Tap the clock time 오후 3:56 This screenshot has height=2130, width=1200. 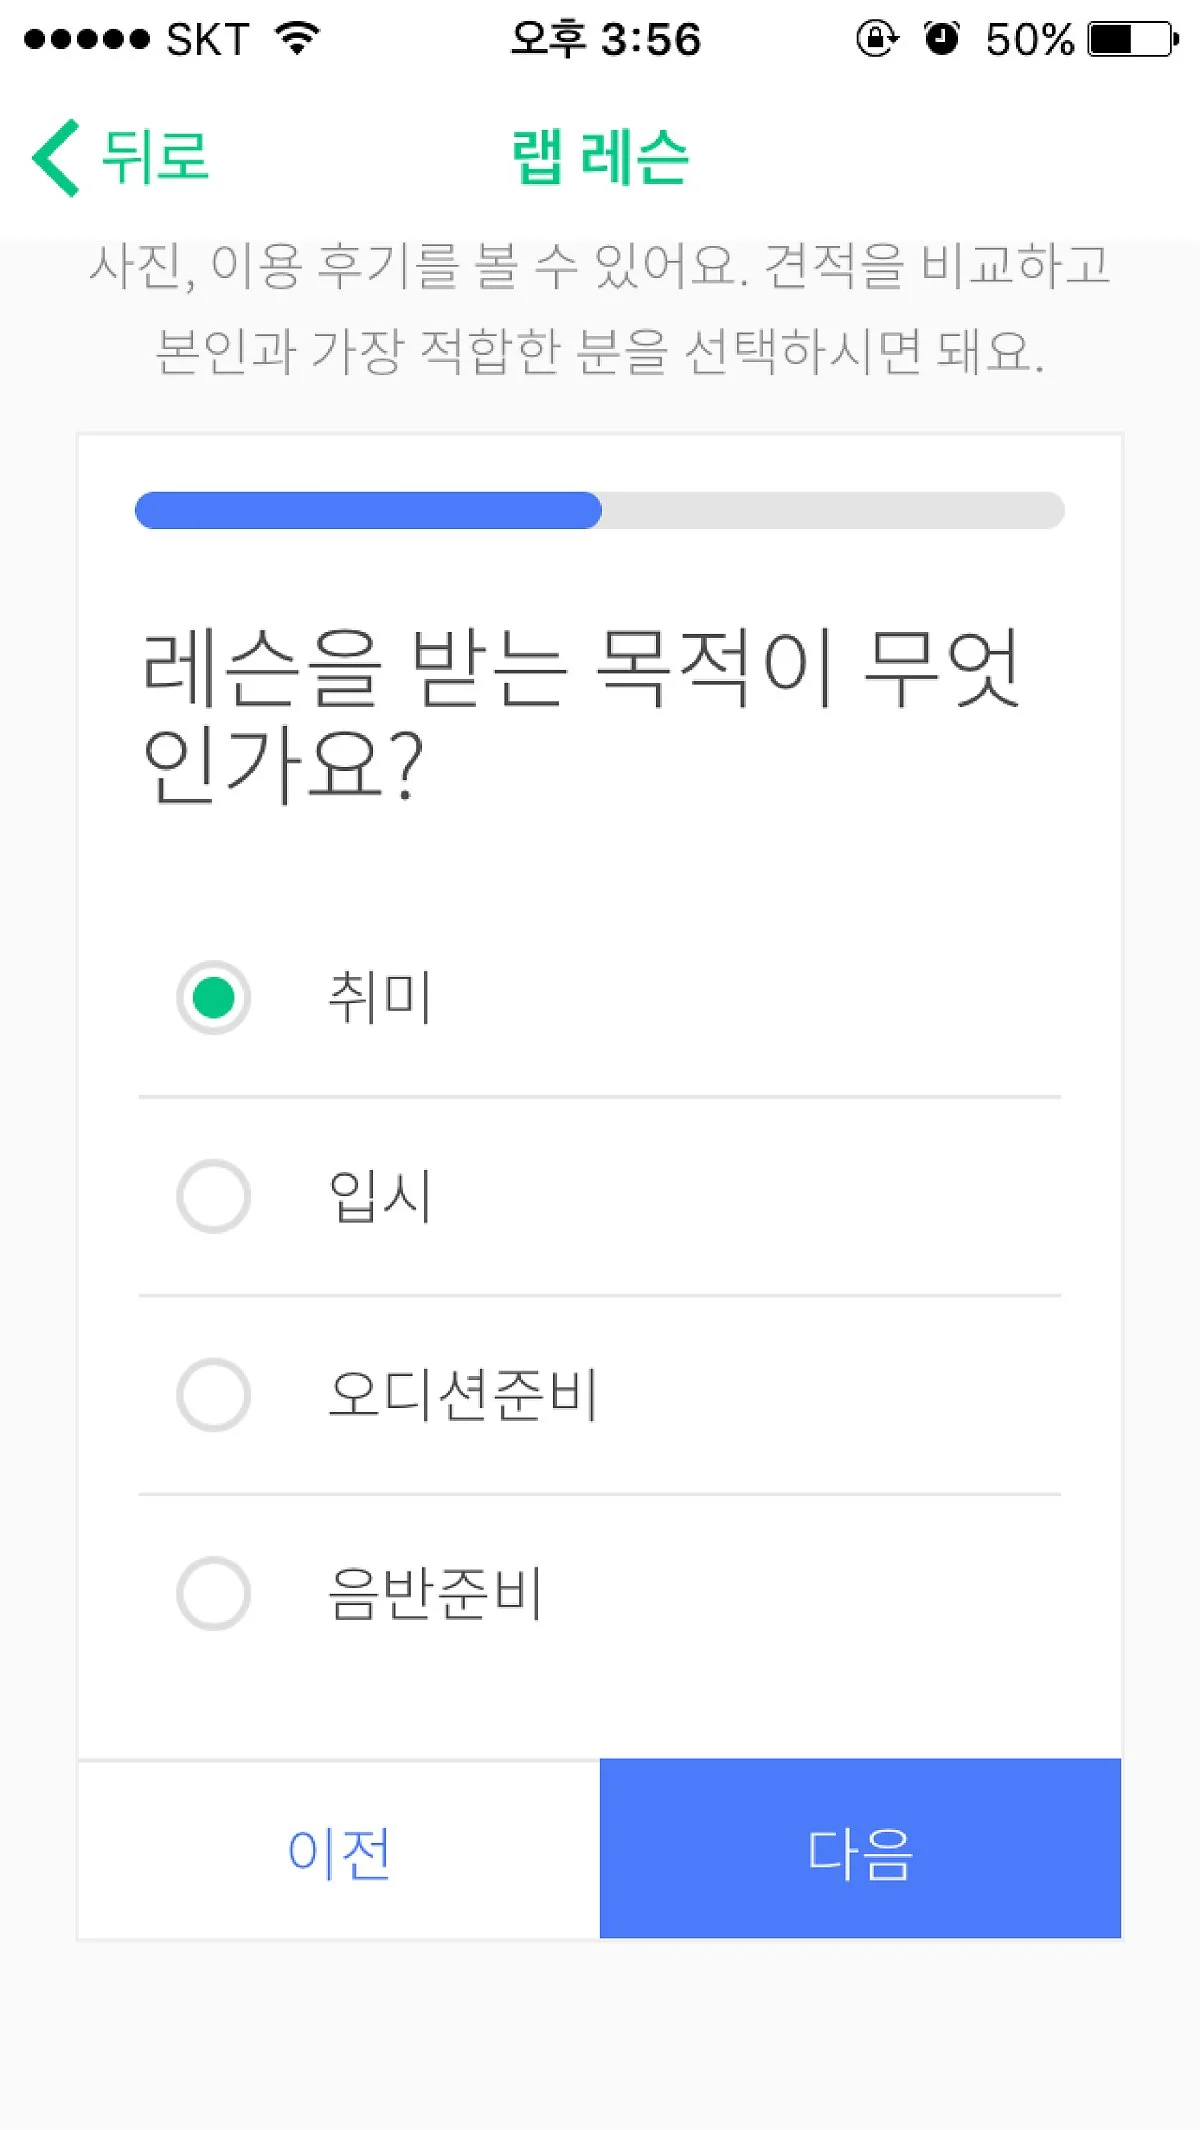point(606,39)
